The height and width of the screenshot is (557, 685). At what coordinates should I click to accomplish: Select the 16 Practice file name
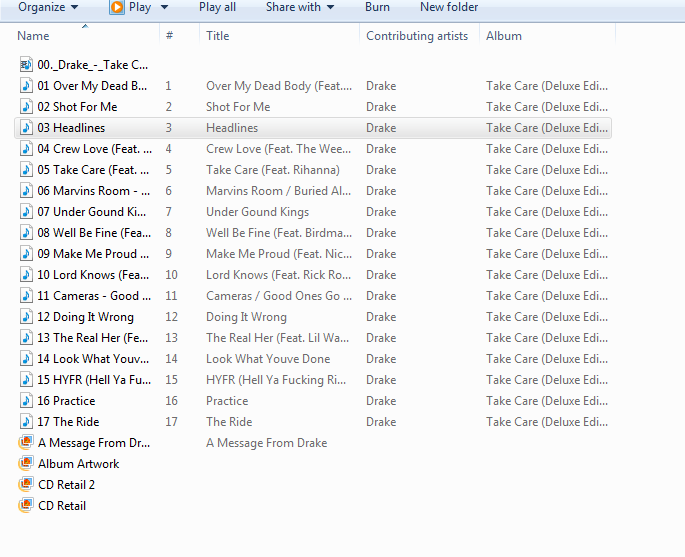[66, 400]
